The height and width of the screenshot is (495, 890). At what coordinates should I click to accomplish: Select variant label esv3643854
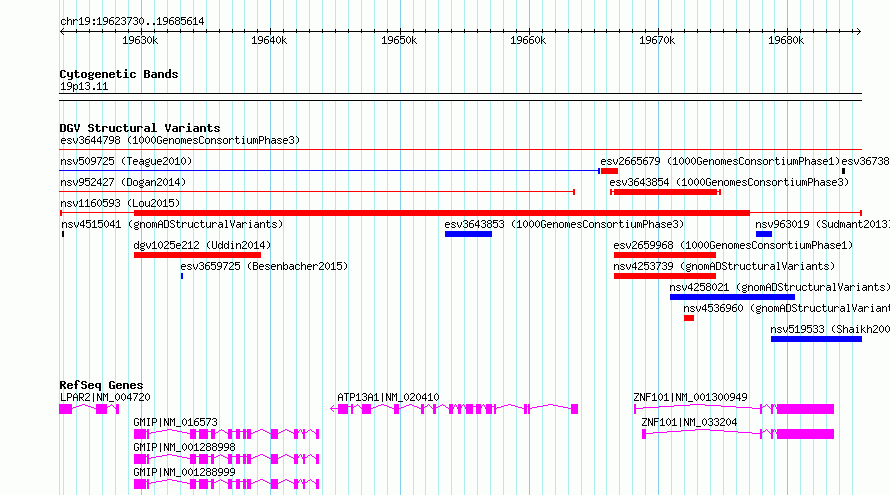[x=729, y=182]
